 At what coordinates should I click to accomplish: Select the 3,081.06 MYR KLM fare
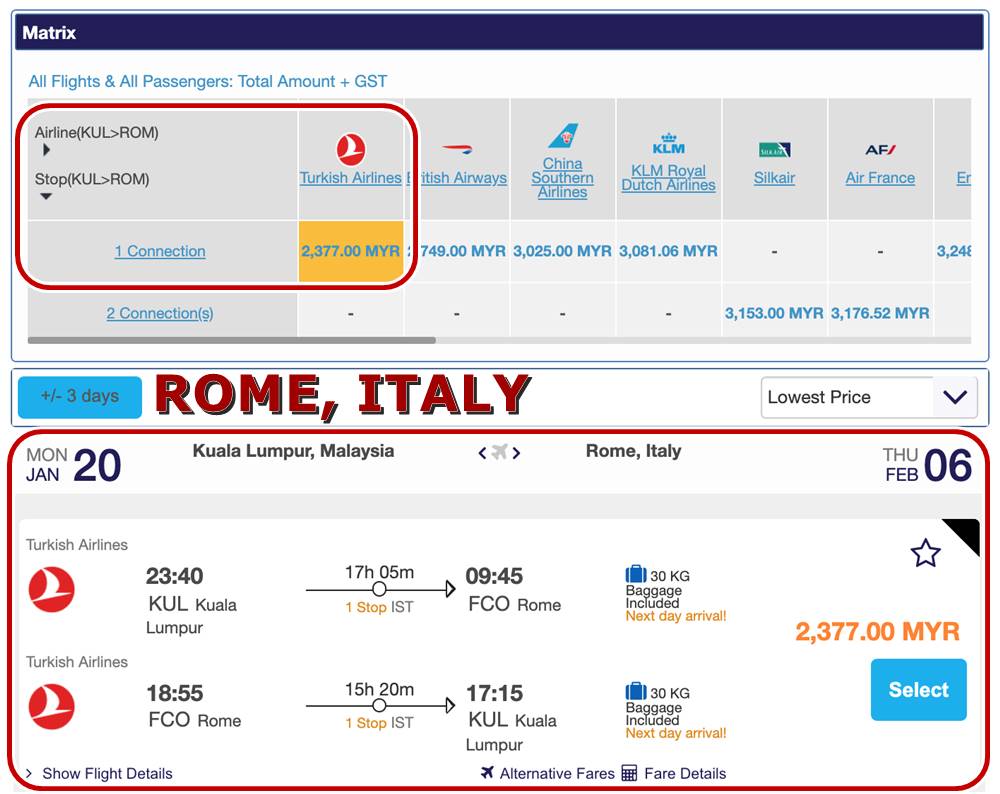click(668, 251)
